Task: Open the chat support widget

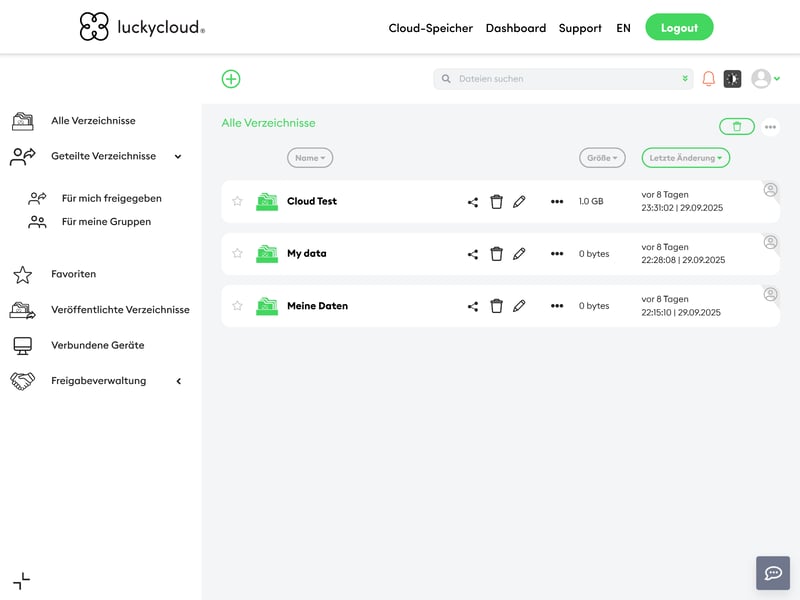Action: pos(773,573)
